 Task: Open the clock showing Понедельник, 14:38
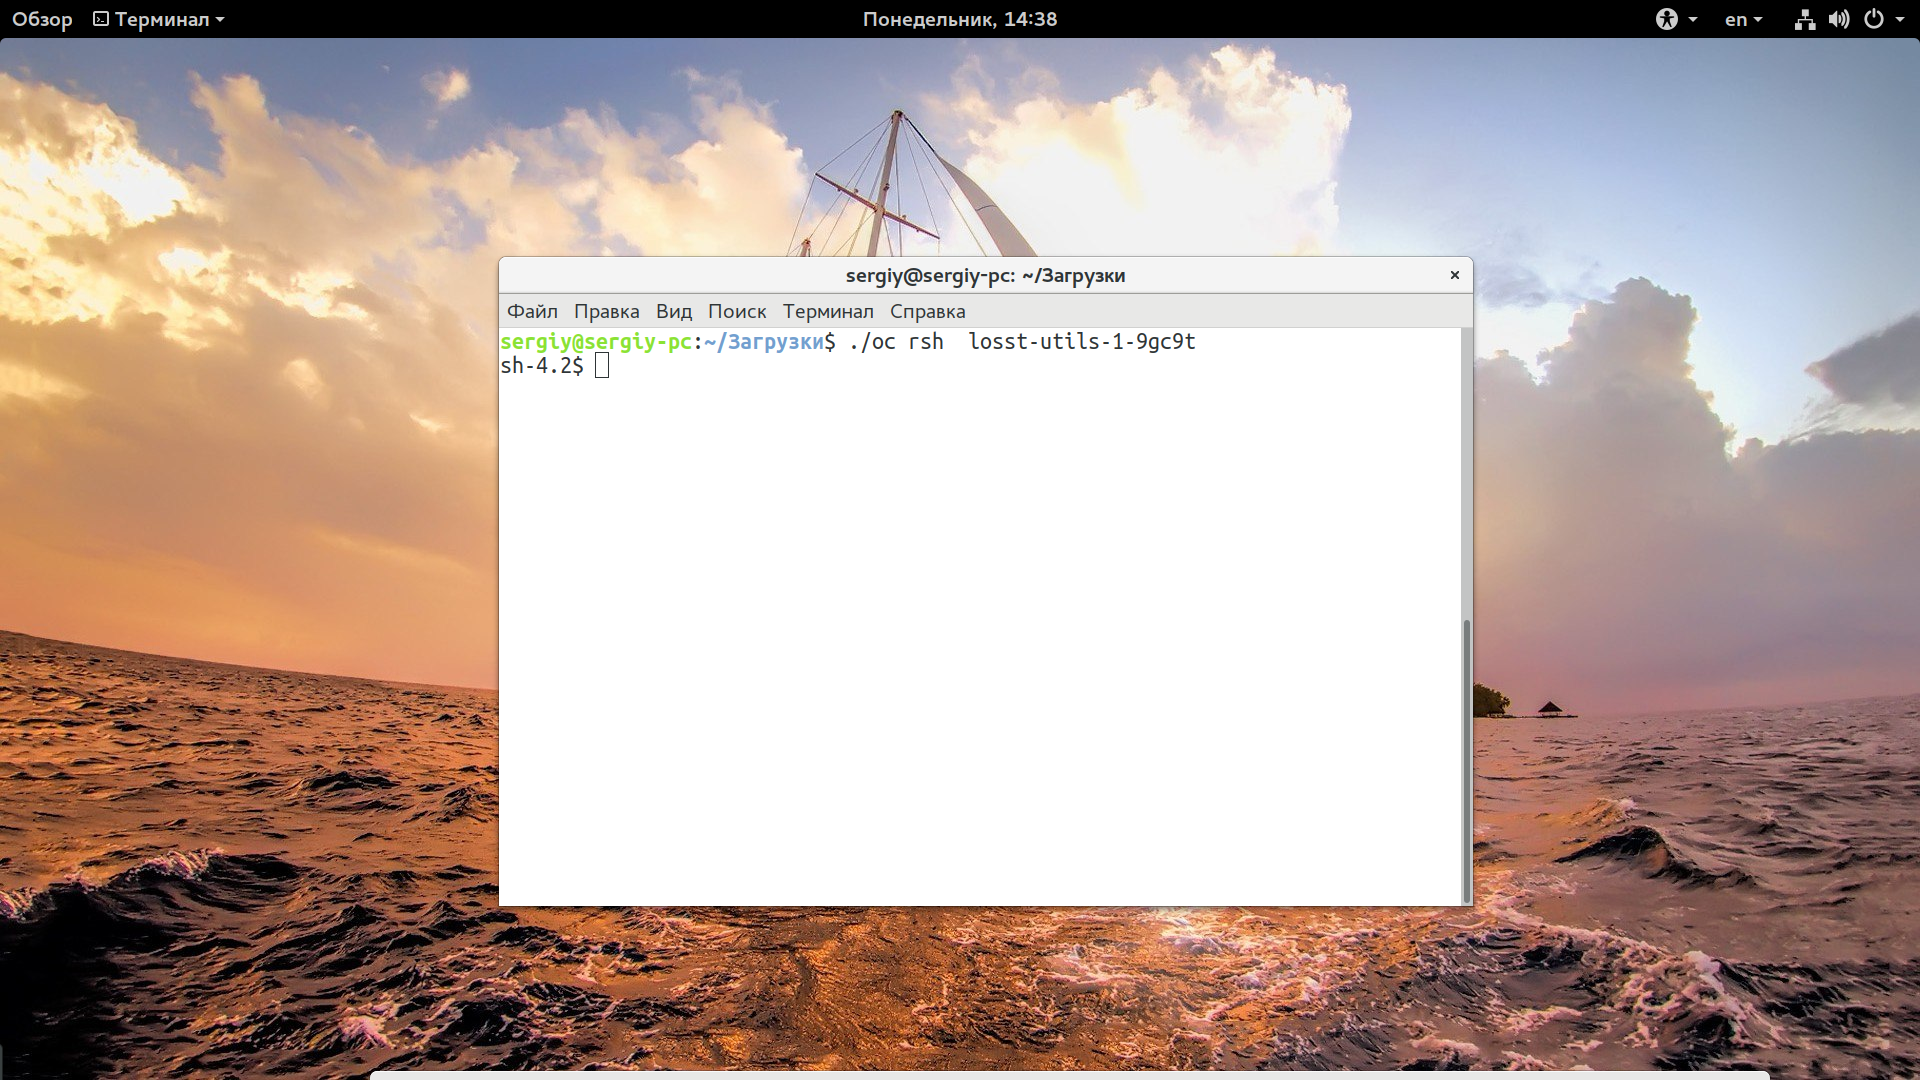(960, 19)
